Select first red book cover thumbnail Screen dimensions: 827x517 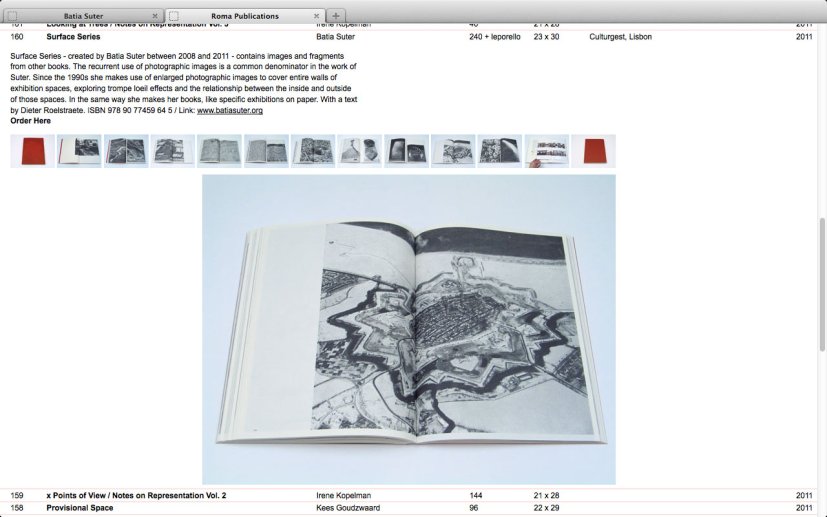coord(33,151)
